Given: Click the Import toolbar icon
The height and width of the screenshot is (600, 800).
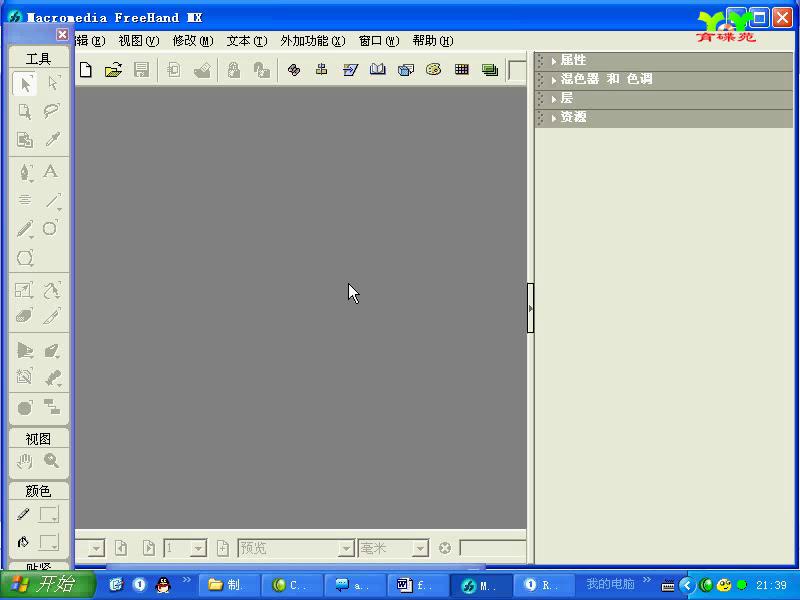Looking at the screenshot, I should (x=174, y=70).
